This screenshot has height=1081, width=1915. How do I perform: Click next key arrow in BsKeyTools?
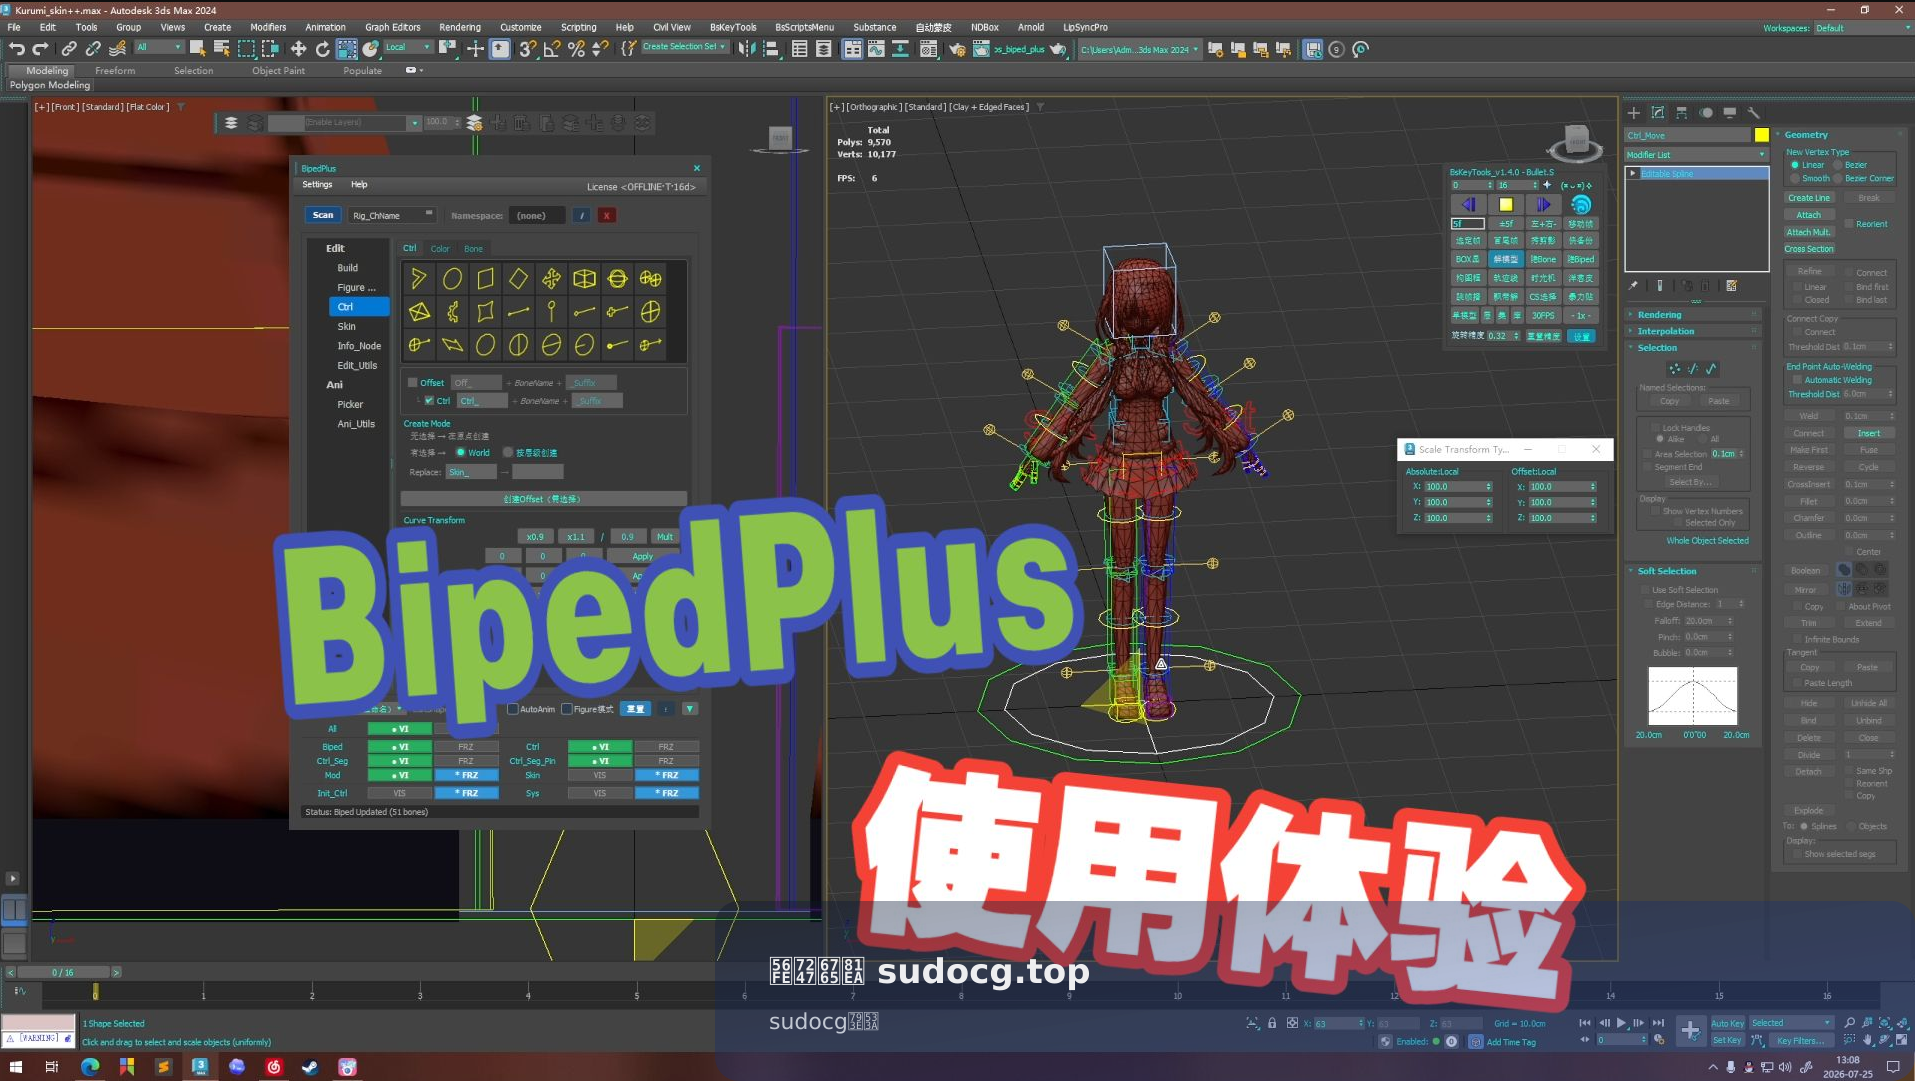click(x=1543, y=204)
